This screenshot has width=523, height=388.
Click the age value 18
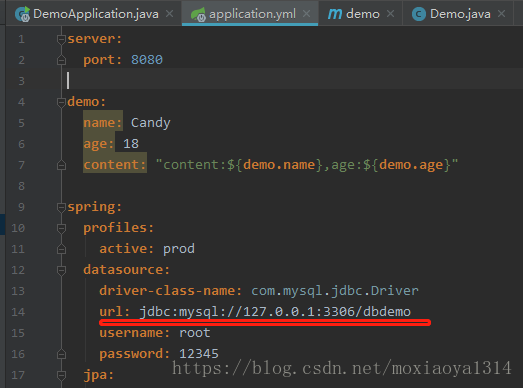pyautogui.click(x=131, y=144)
